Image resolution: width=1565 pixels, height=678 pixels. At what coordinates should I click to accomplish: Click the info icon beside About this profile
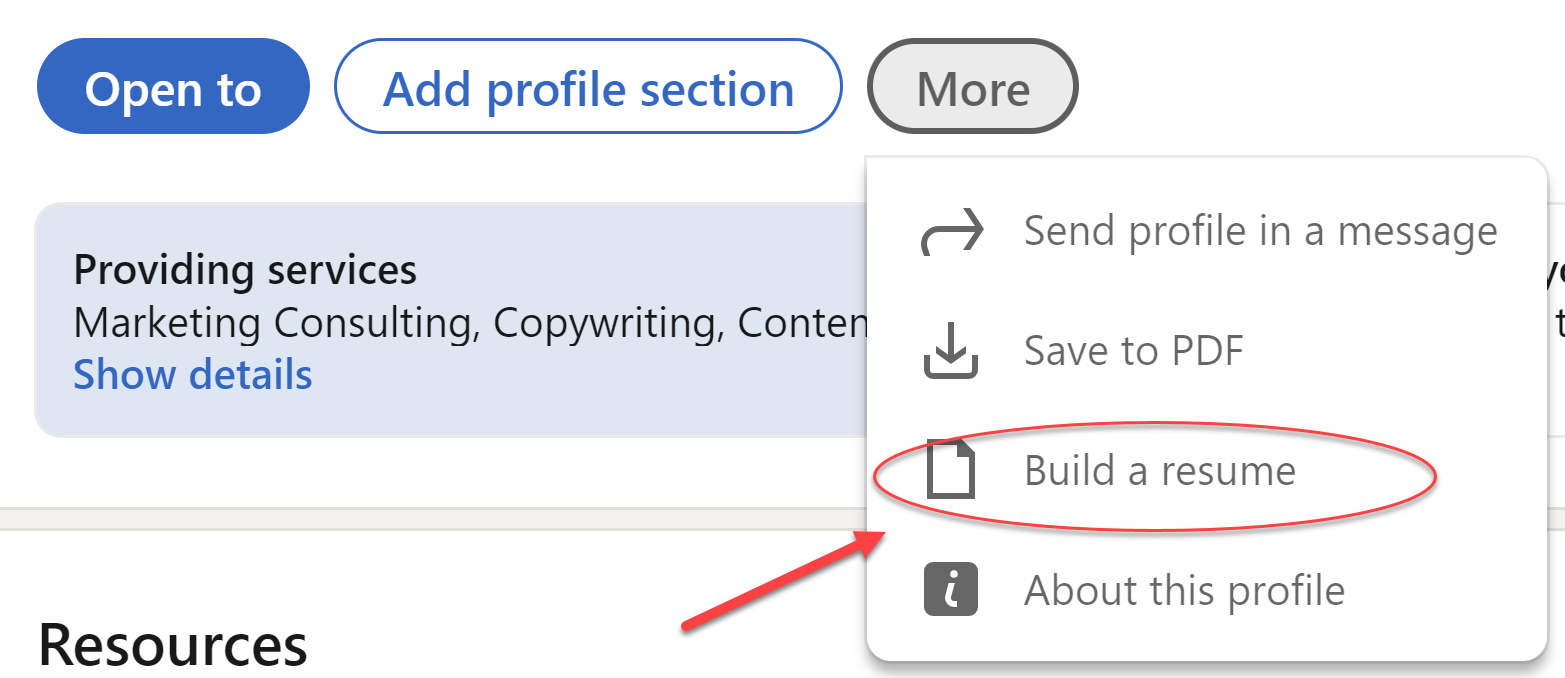[950, 590]
